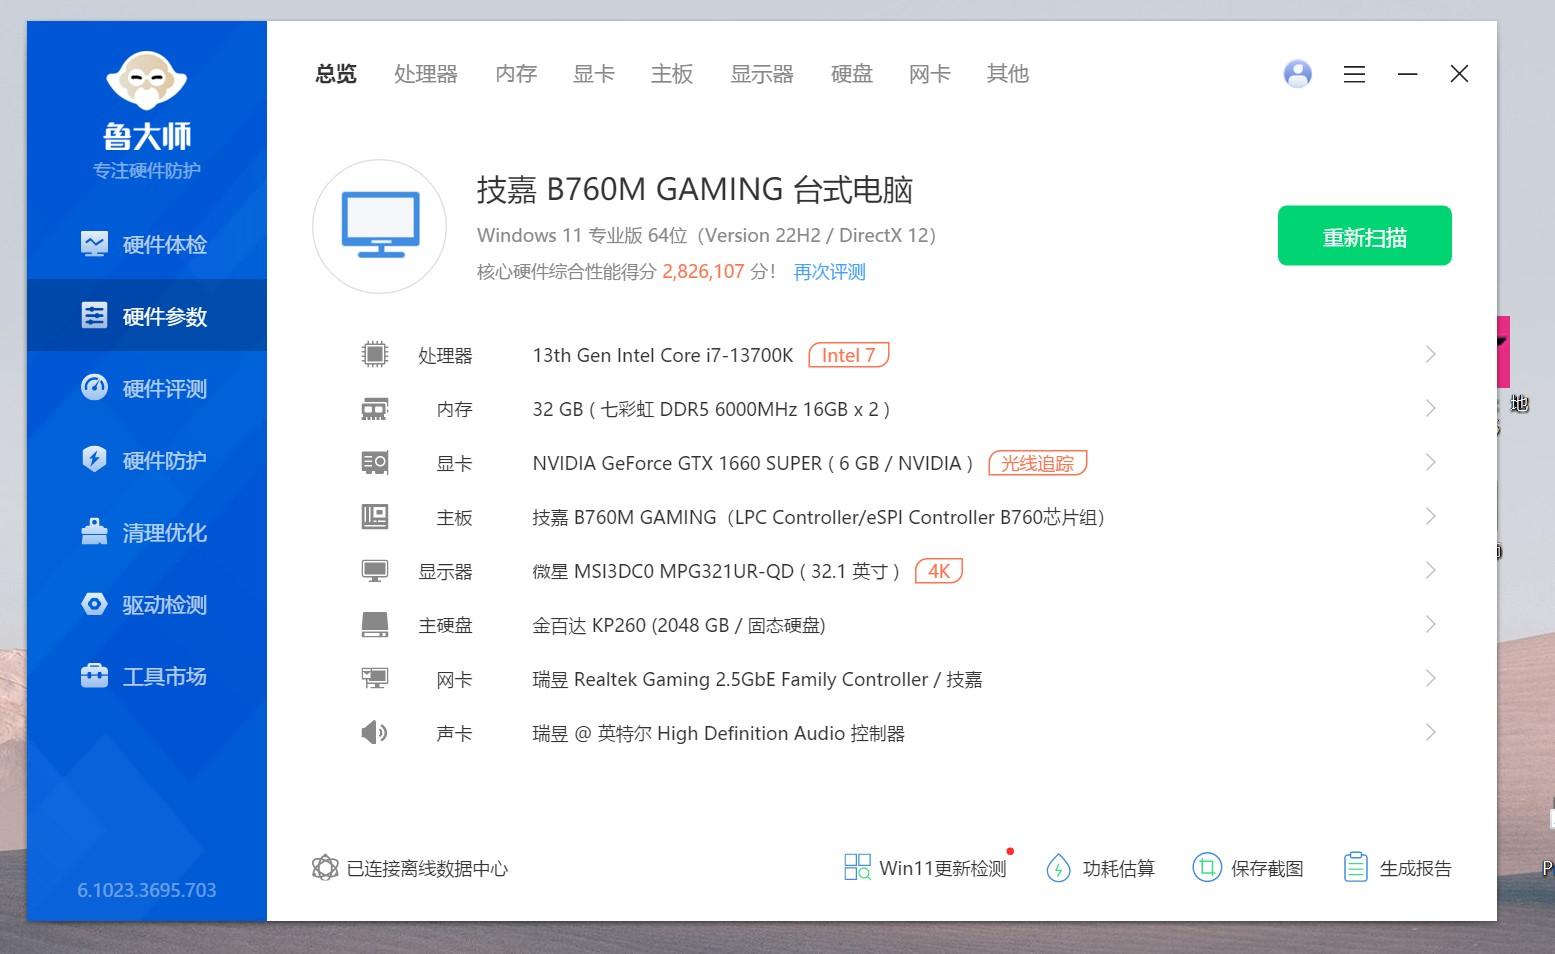This screenshot has width=1555, height=954.
Task: Open 工具市场 tool market
Action: [x=146, y=676]
